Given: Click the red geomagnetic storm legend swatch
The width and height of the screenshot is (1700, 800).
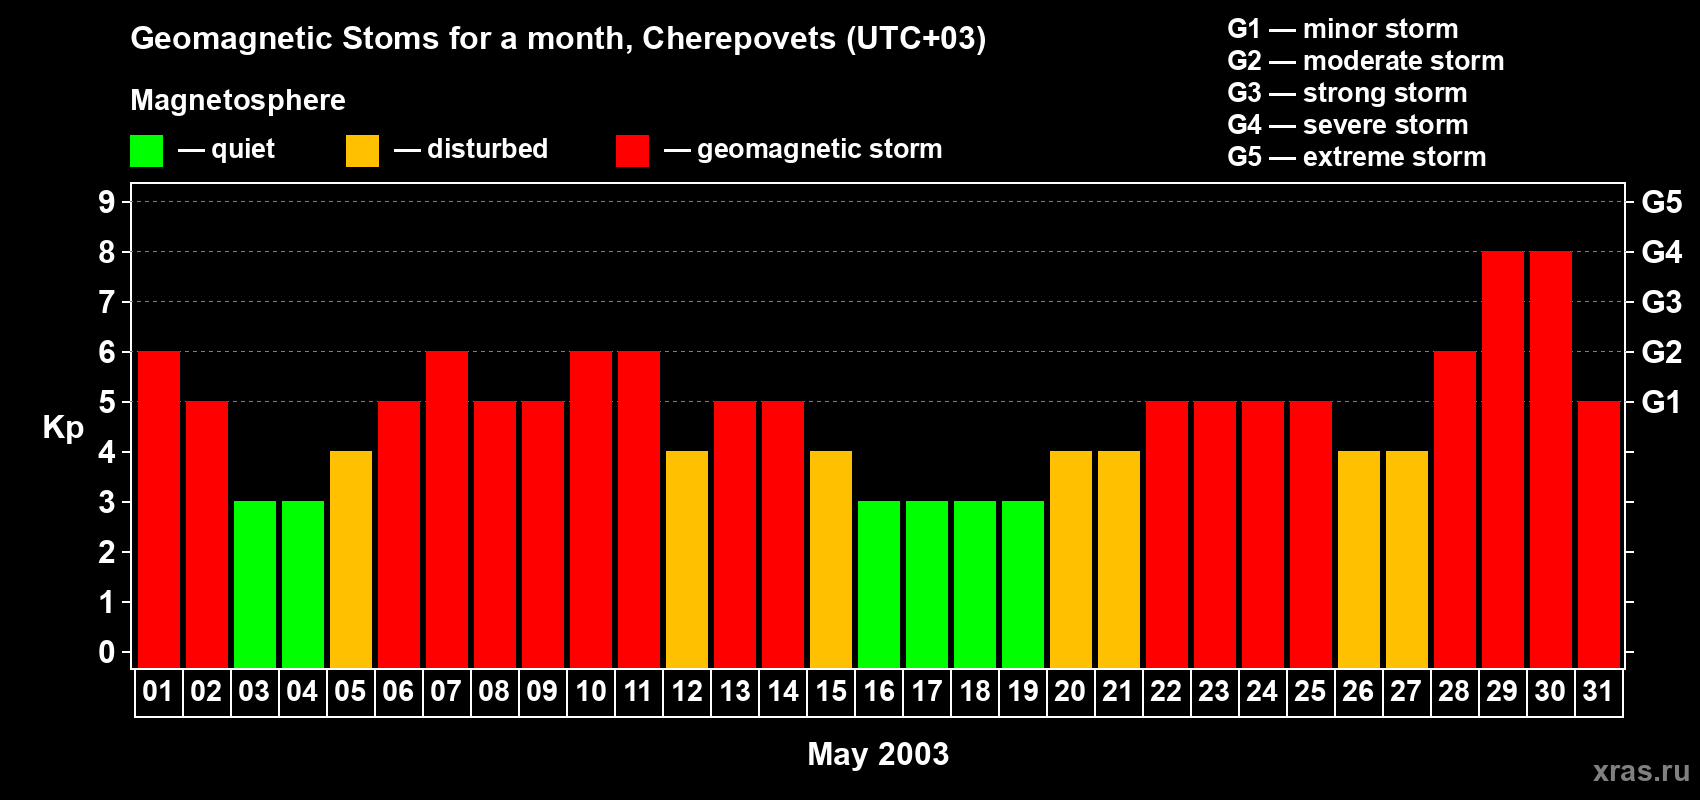Looking at the screenshot, I should pos(632,151).
